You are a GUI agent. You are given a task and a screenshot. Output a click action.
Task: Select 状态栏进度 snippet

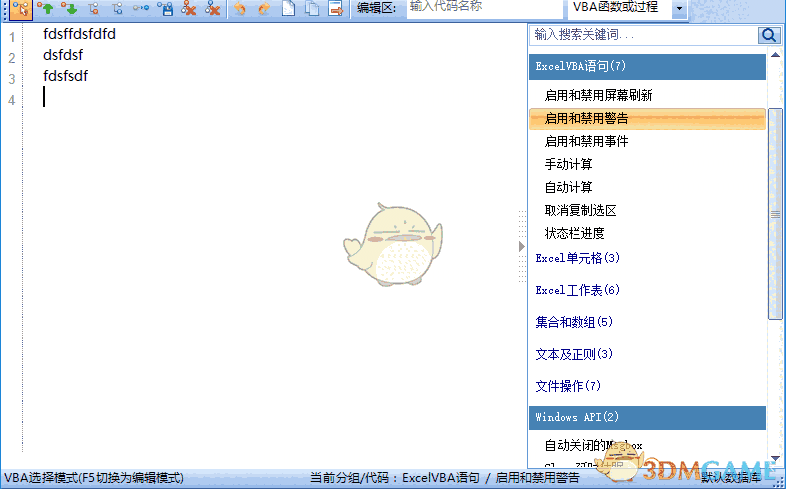pos(574,233)
